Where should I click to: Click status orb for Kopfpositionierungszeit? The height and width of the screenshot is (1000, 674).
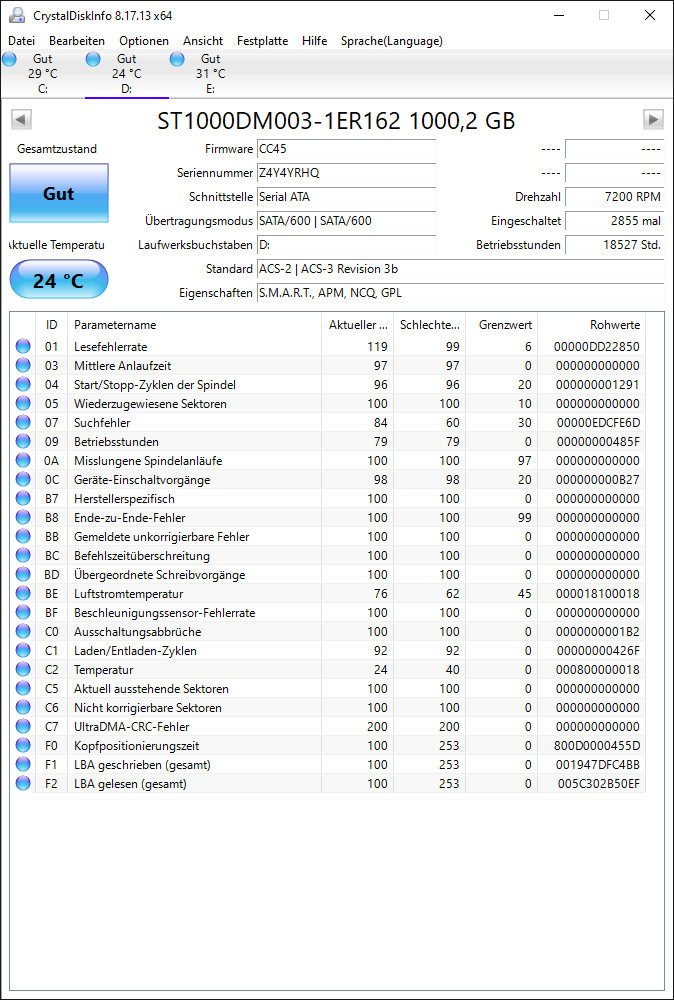(x=23, y=746)
